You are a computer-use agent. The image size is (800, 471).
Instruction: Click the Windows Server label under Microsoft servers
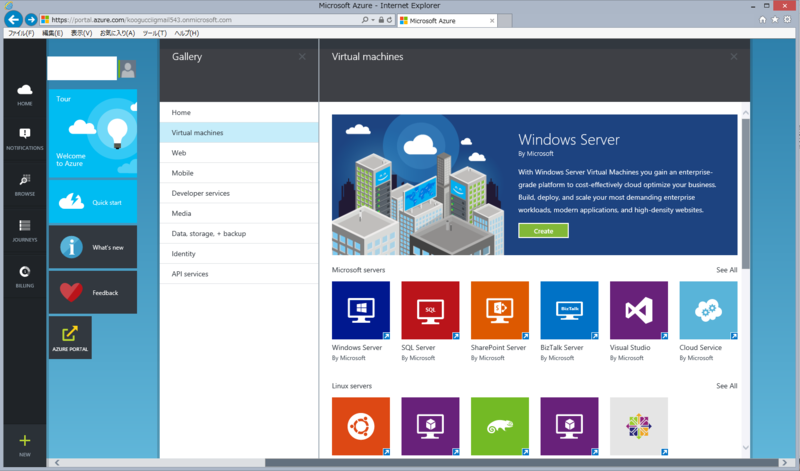(x=357, y=348)
